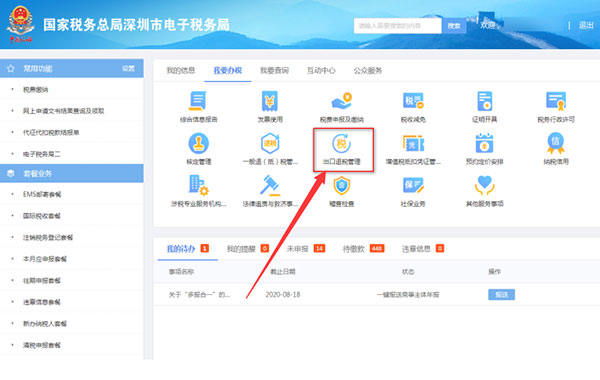The image size is (600, 380).
Task: Open the 社保业务 social insurance icon
Action: click(x=413, y=186)
